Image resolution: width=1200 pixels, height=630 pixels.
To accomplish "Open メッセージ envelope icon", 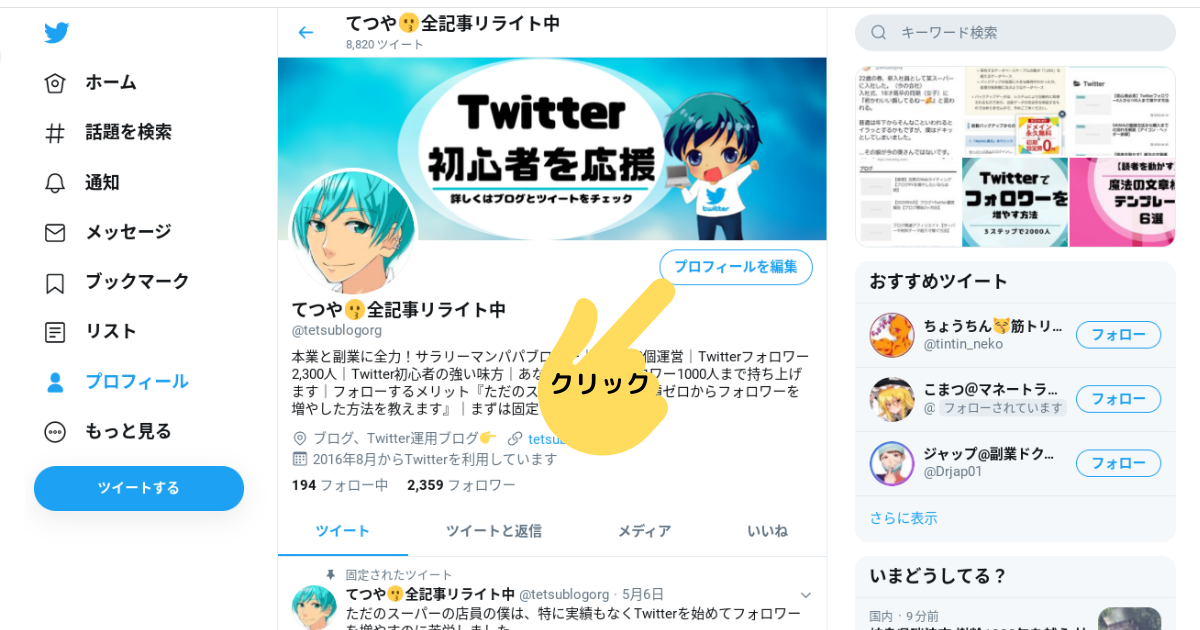I will tap(55, 233).
